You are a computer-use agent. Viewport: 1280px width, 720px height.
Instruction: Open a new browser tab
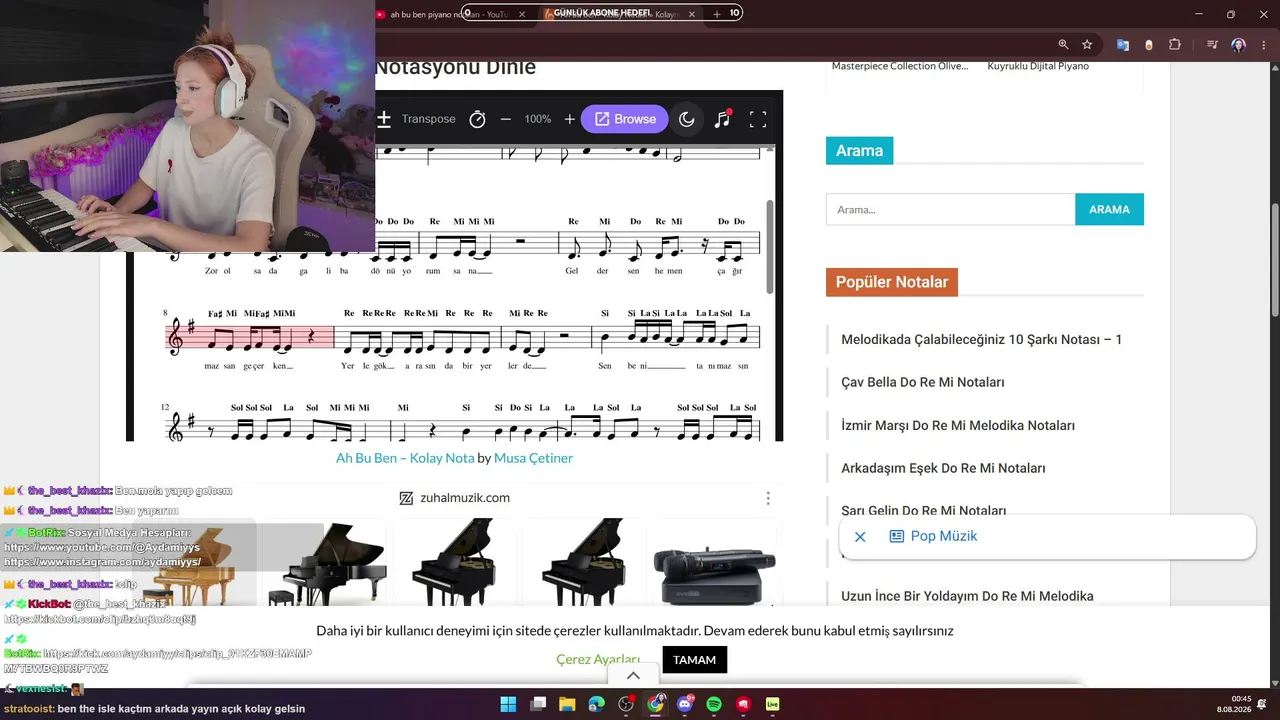tap(716, 14)
